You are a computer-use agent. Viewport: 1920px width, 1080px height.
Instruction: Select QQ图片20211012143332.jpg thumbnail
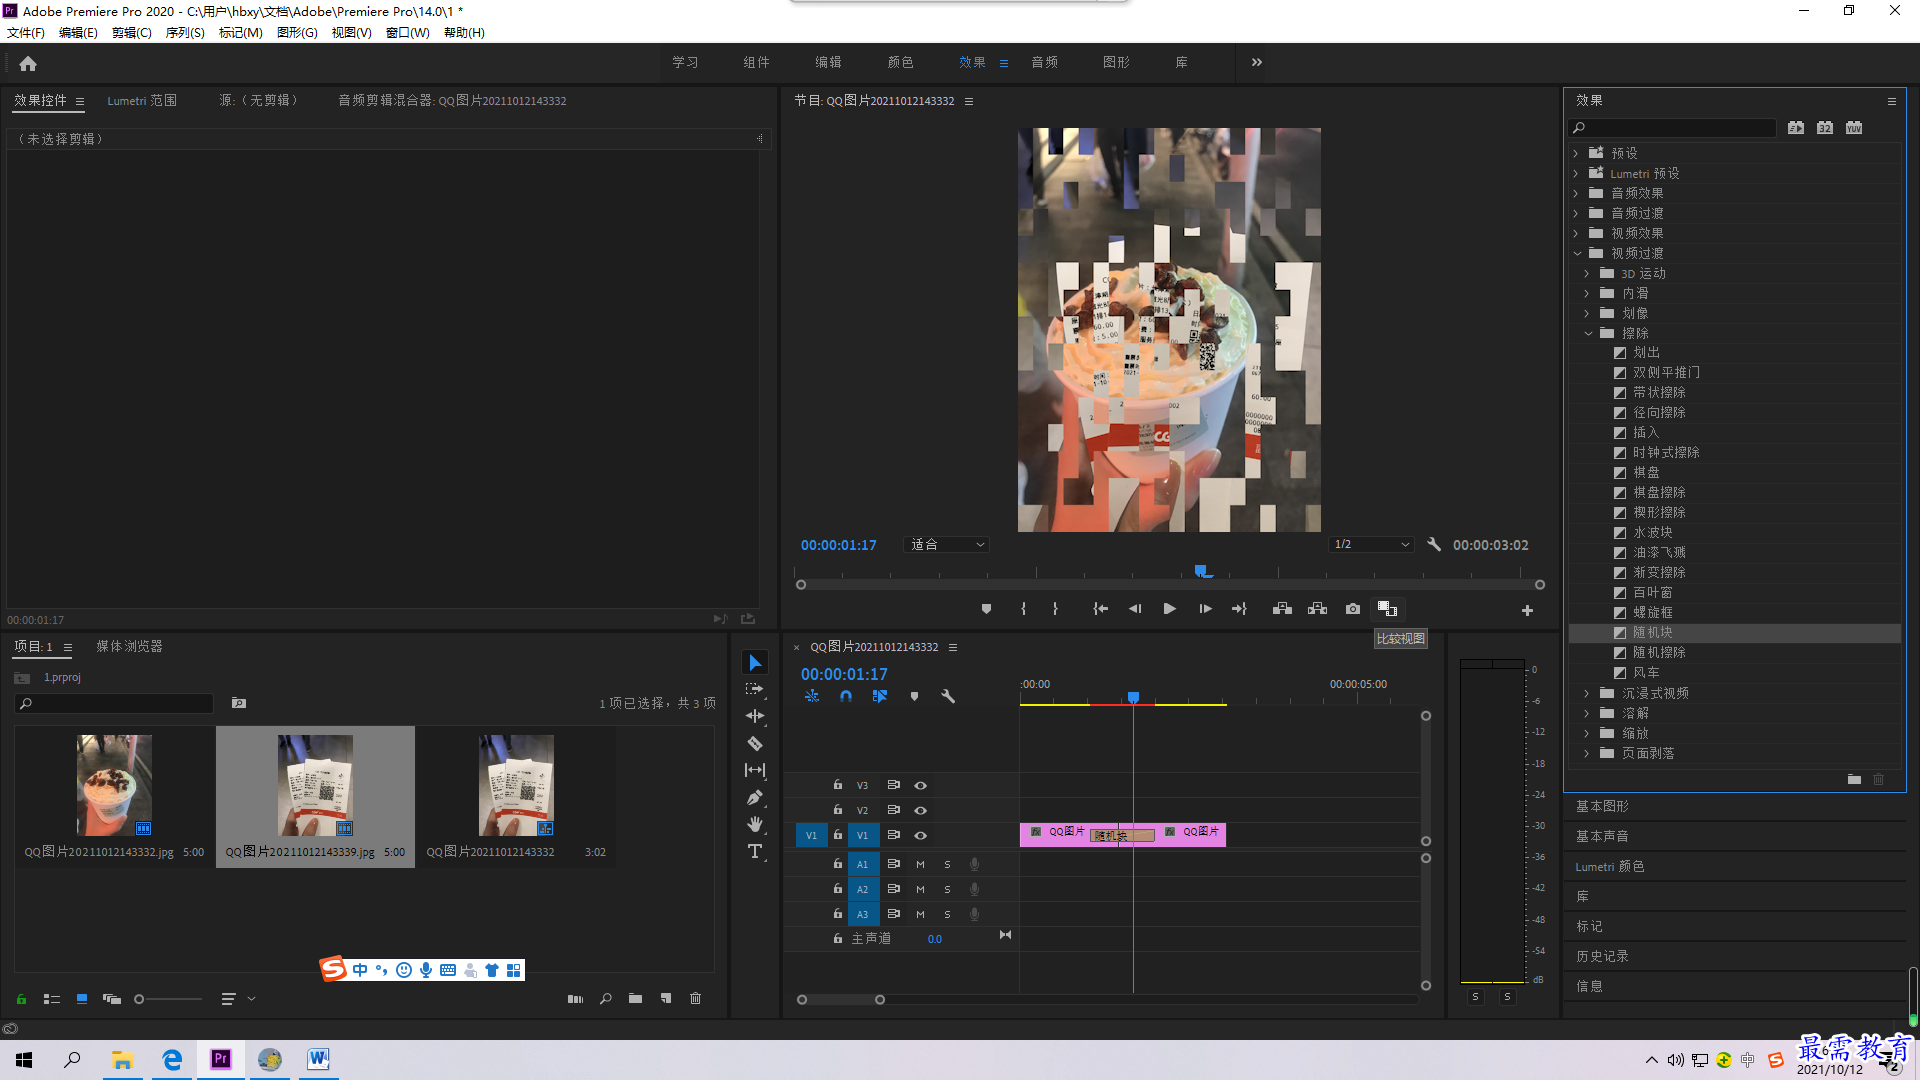coord(114,785)
